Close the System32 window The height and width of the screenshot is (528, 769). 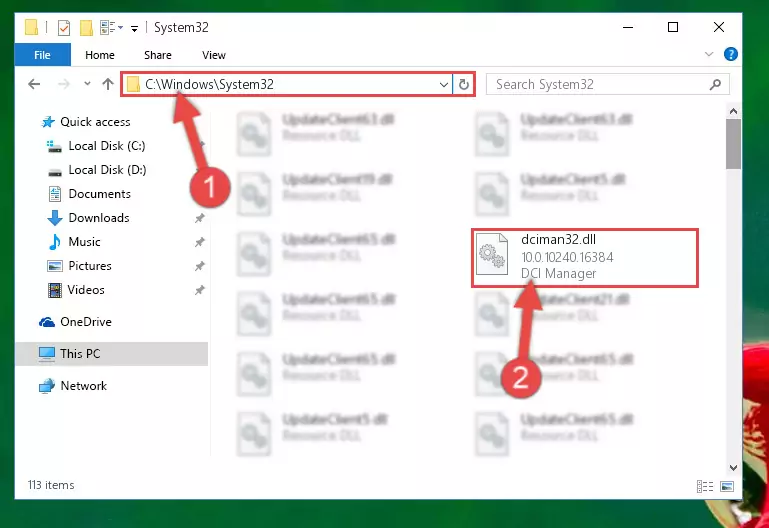tap(718, 27)
